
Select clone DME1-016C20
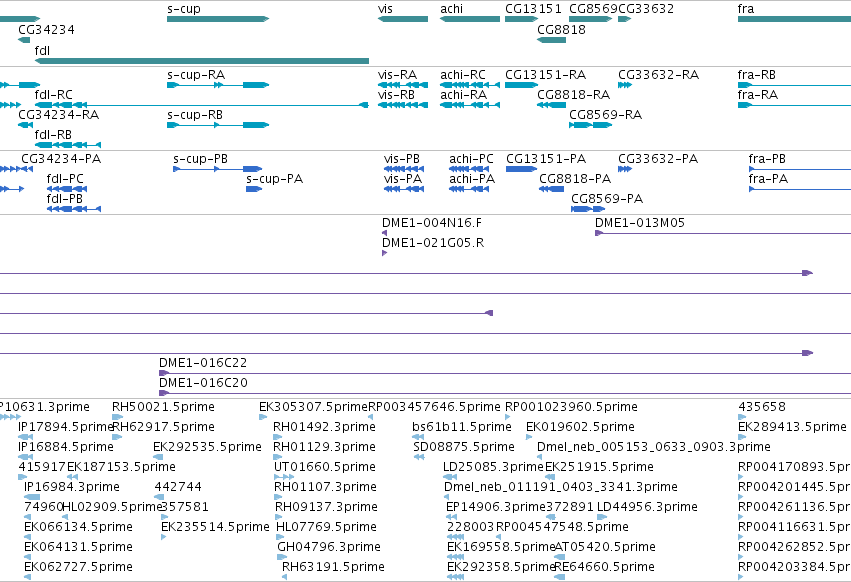[x=505, y=393]
